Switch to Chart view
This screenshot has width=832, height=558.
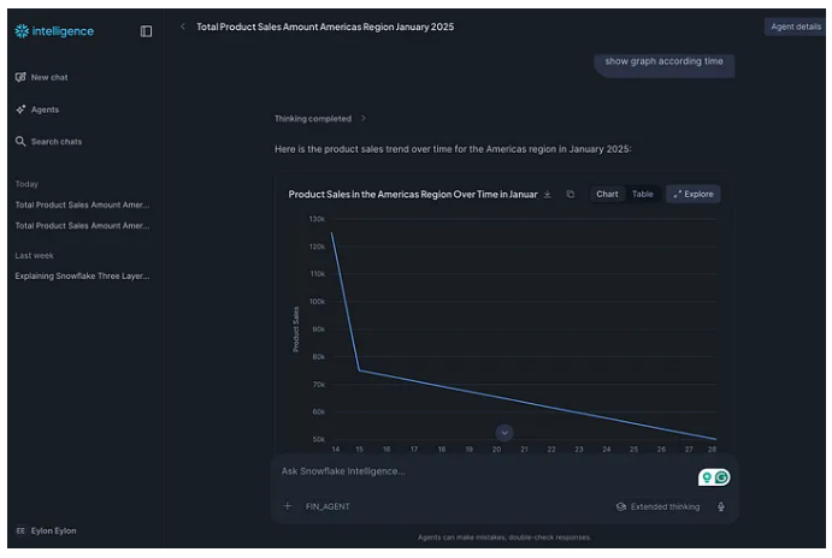pyautogui.click(x=607, y=194)
